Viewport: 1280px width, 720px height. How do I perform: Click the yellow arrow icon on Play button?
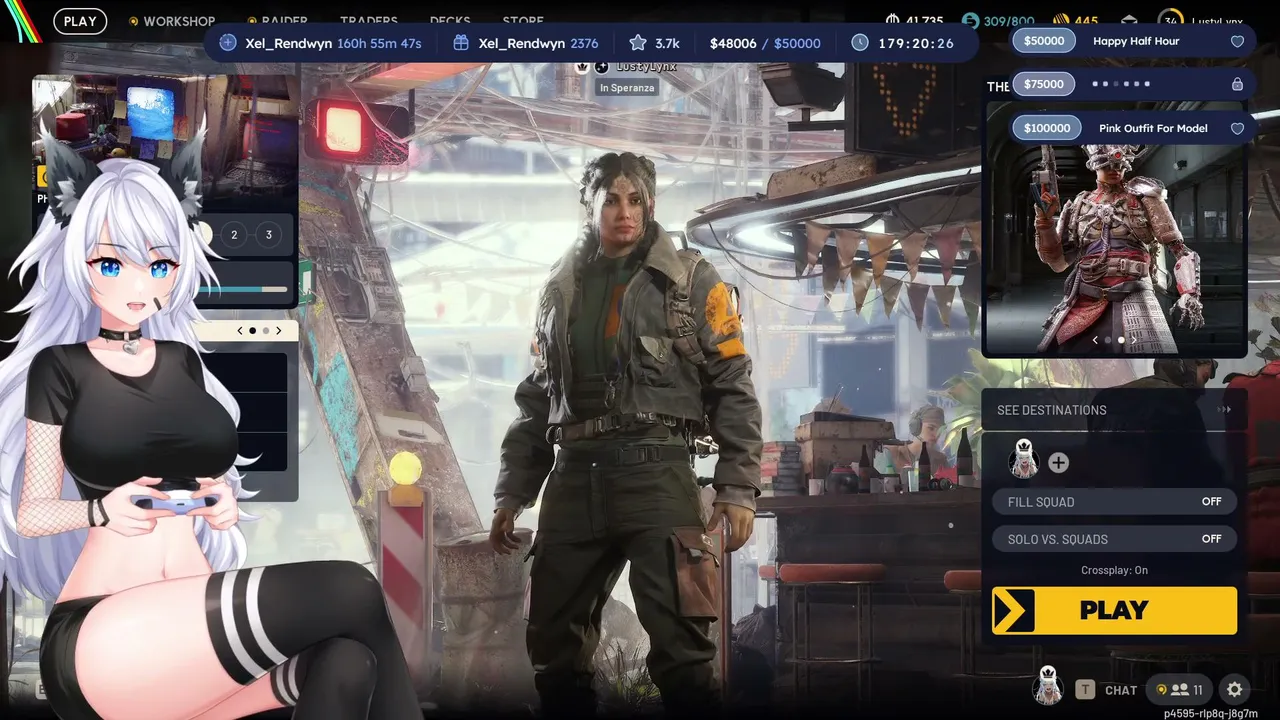[1013, 610]
